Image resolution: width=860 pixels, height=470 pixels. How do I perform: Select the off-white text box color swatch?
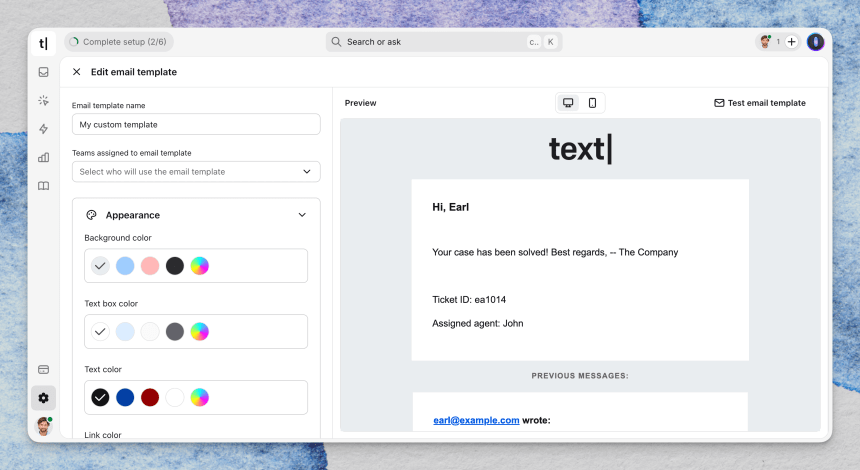tap(150, 332)
